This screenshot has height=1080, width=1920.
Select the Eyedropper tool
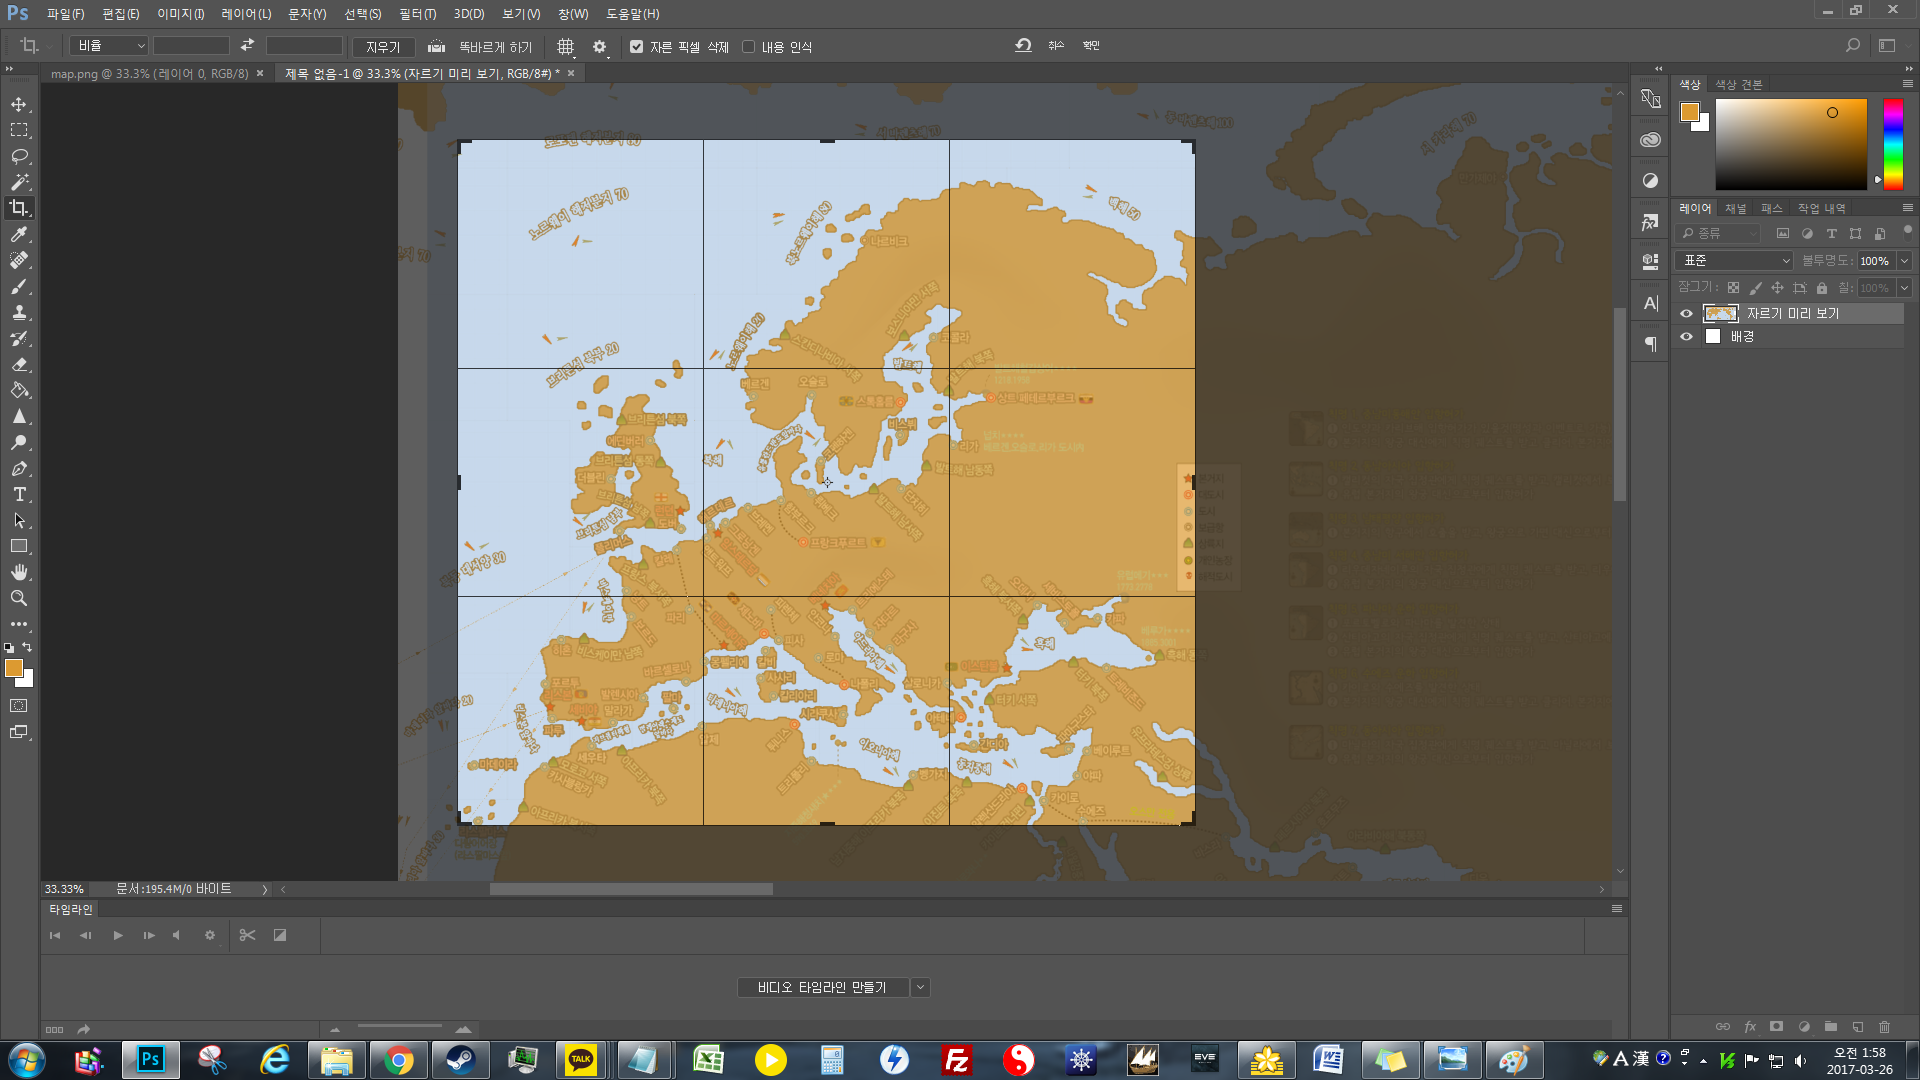[x=19, y=234]
